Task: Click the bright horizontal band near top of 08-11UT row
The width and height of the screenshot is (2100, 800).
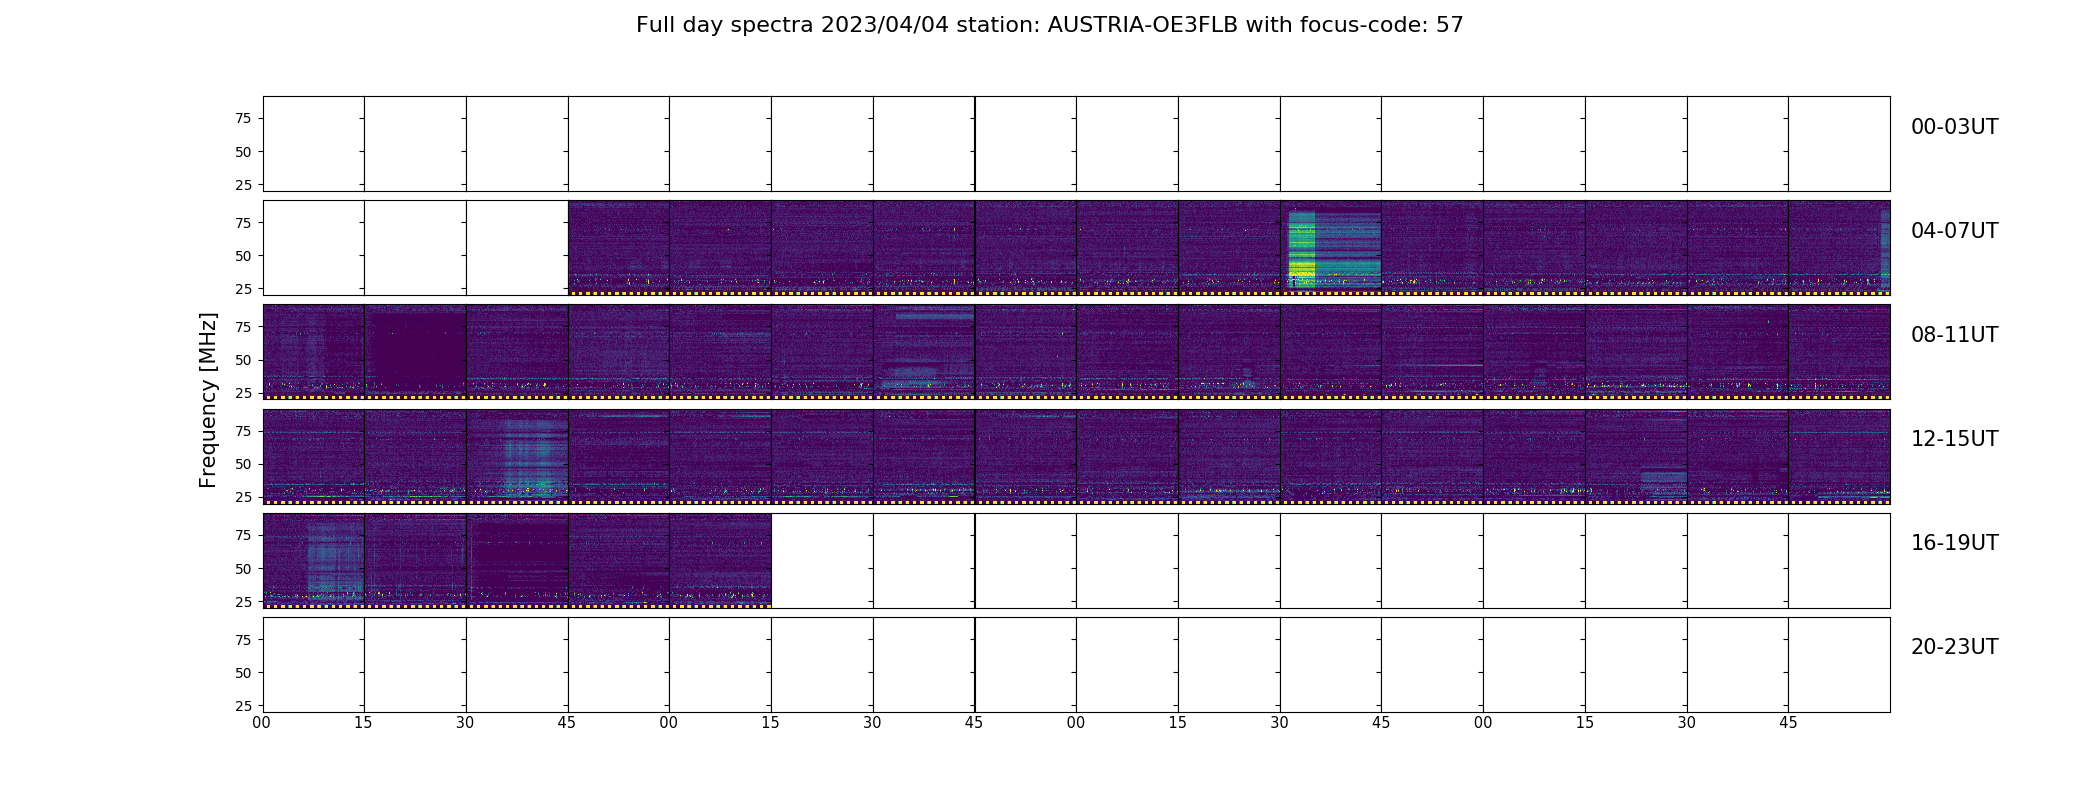Action: [x=934, y=313]
